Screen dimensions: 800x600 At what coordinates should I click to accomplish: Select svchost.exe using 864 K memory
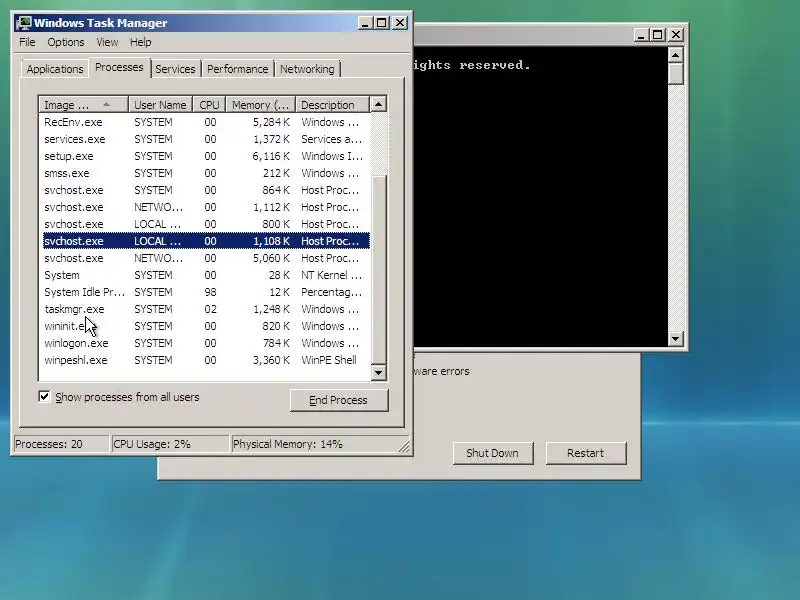click(x=206, y=190)
